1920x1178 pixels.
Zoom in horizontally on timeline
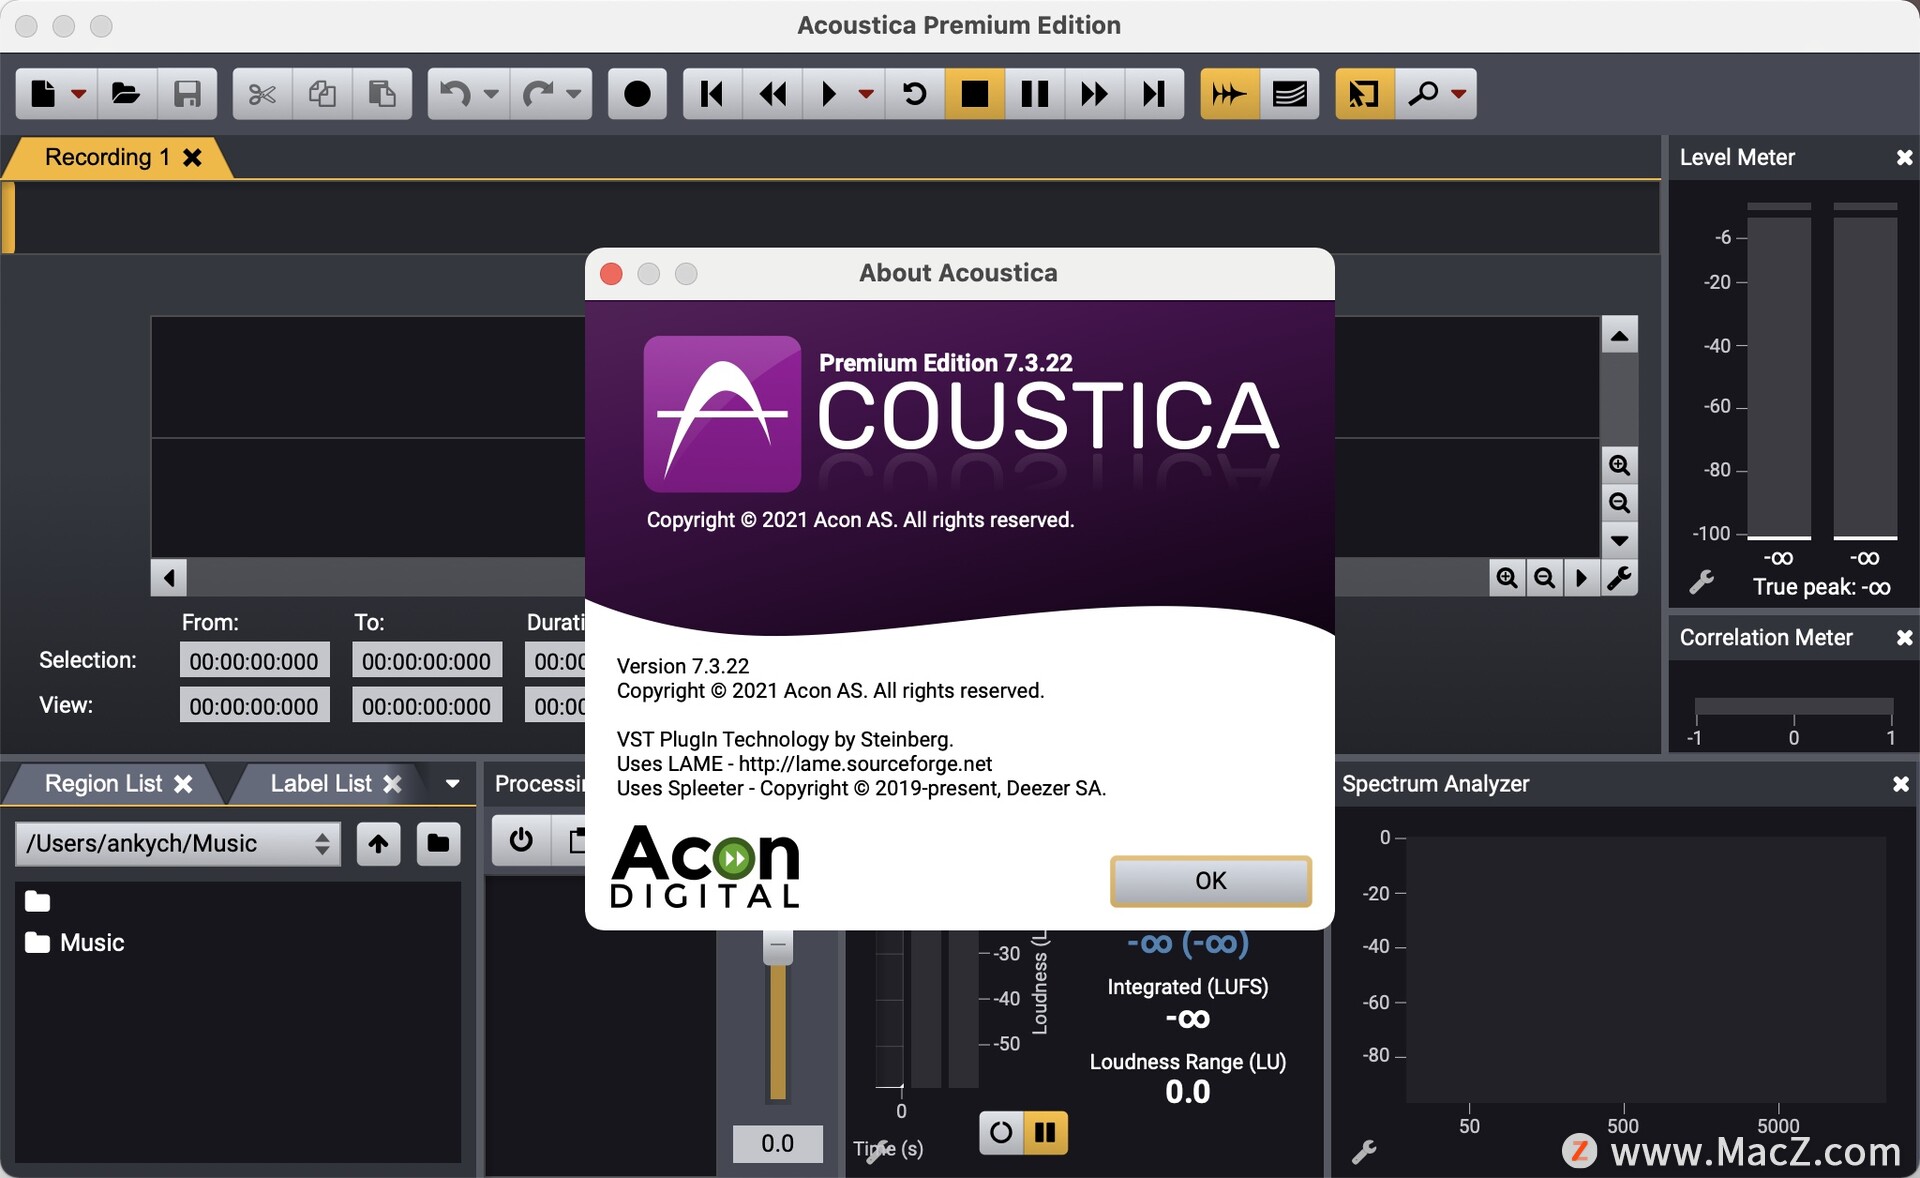(x=1507, y=577)
